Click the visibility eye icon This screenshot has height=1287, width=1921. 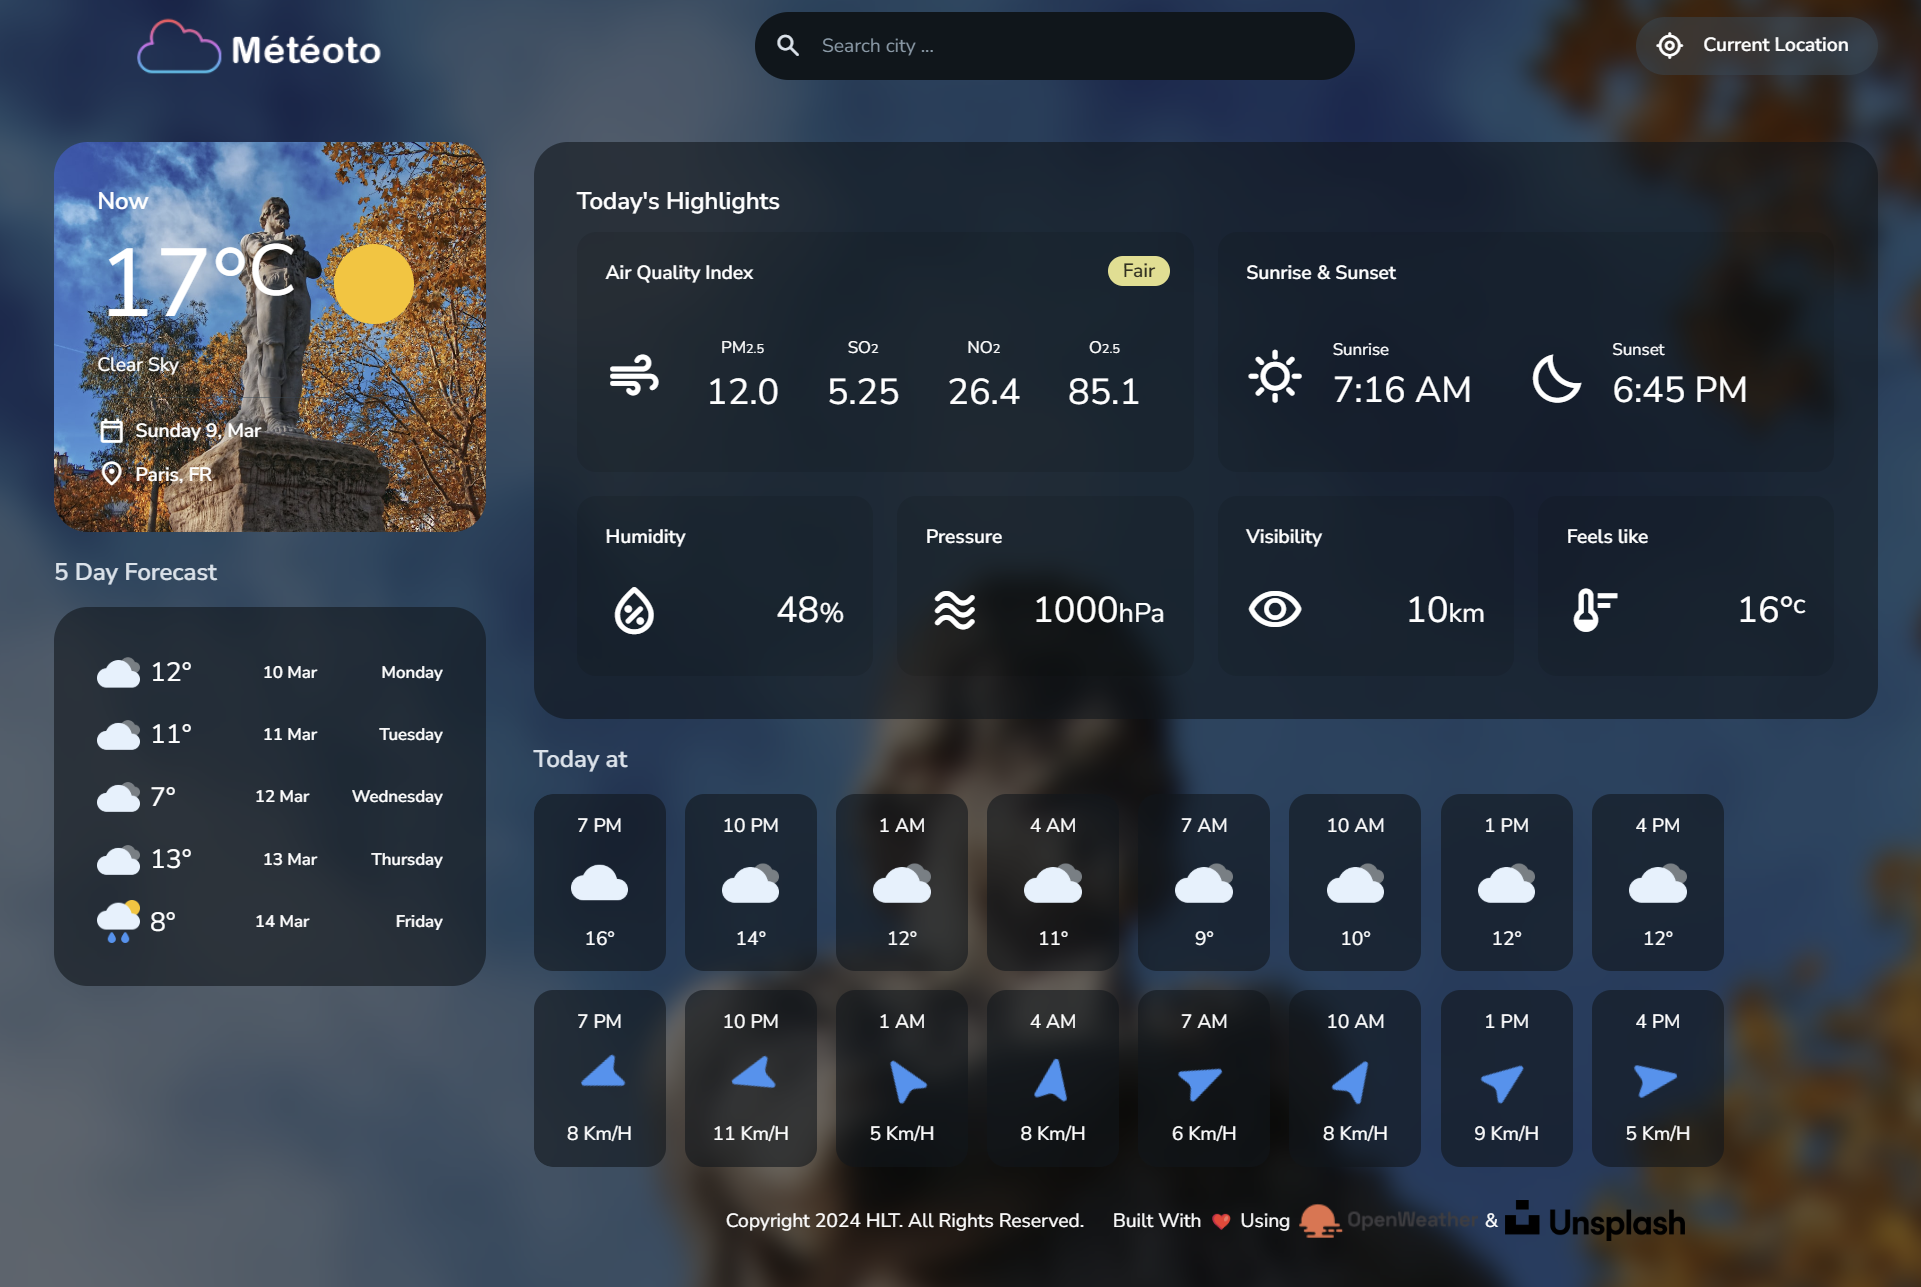click(x=1274, y=609)
